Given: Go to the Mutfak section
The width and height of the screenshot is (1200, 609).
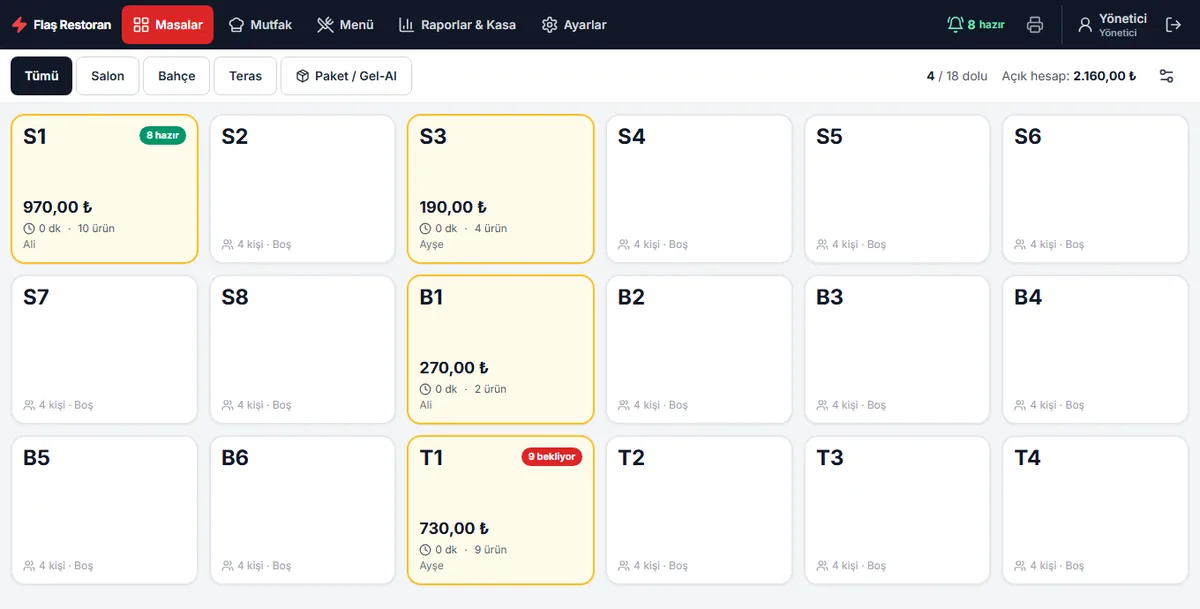Looking at the screenshot, I should 260,25.
